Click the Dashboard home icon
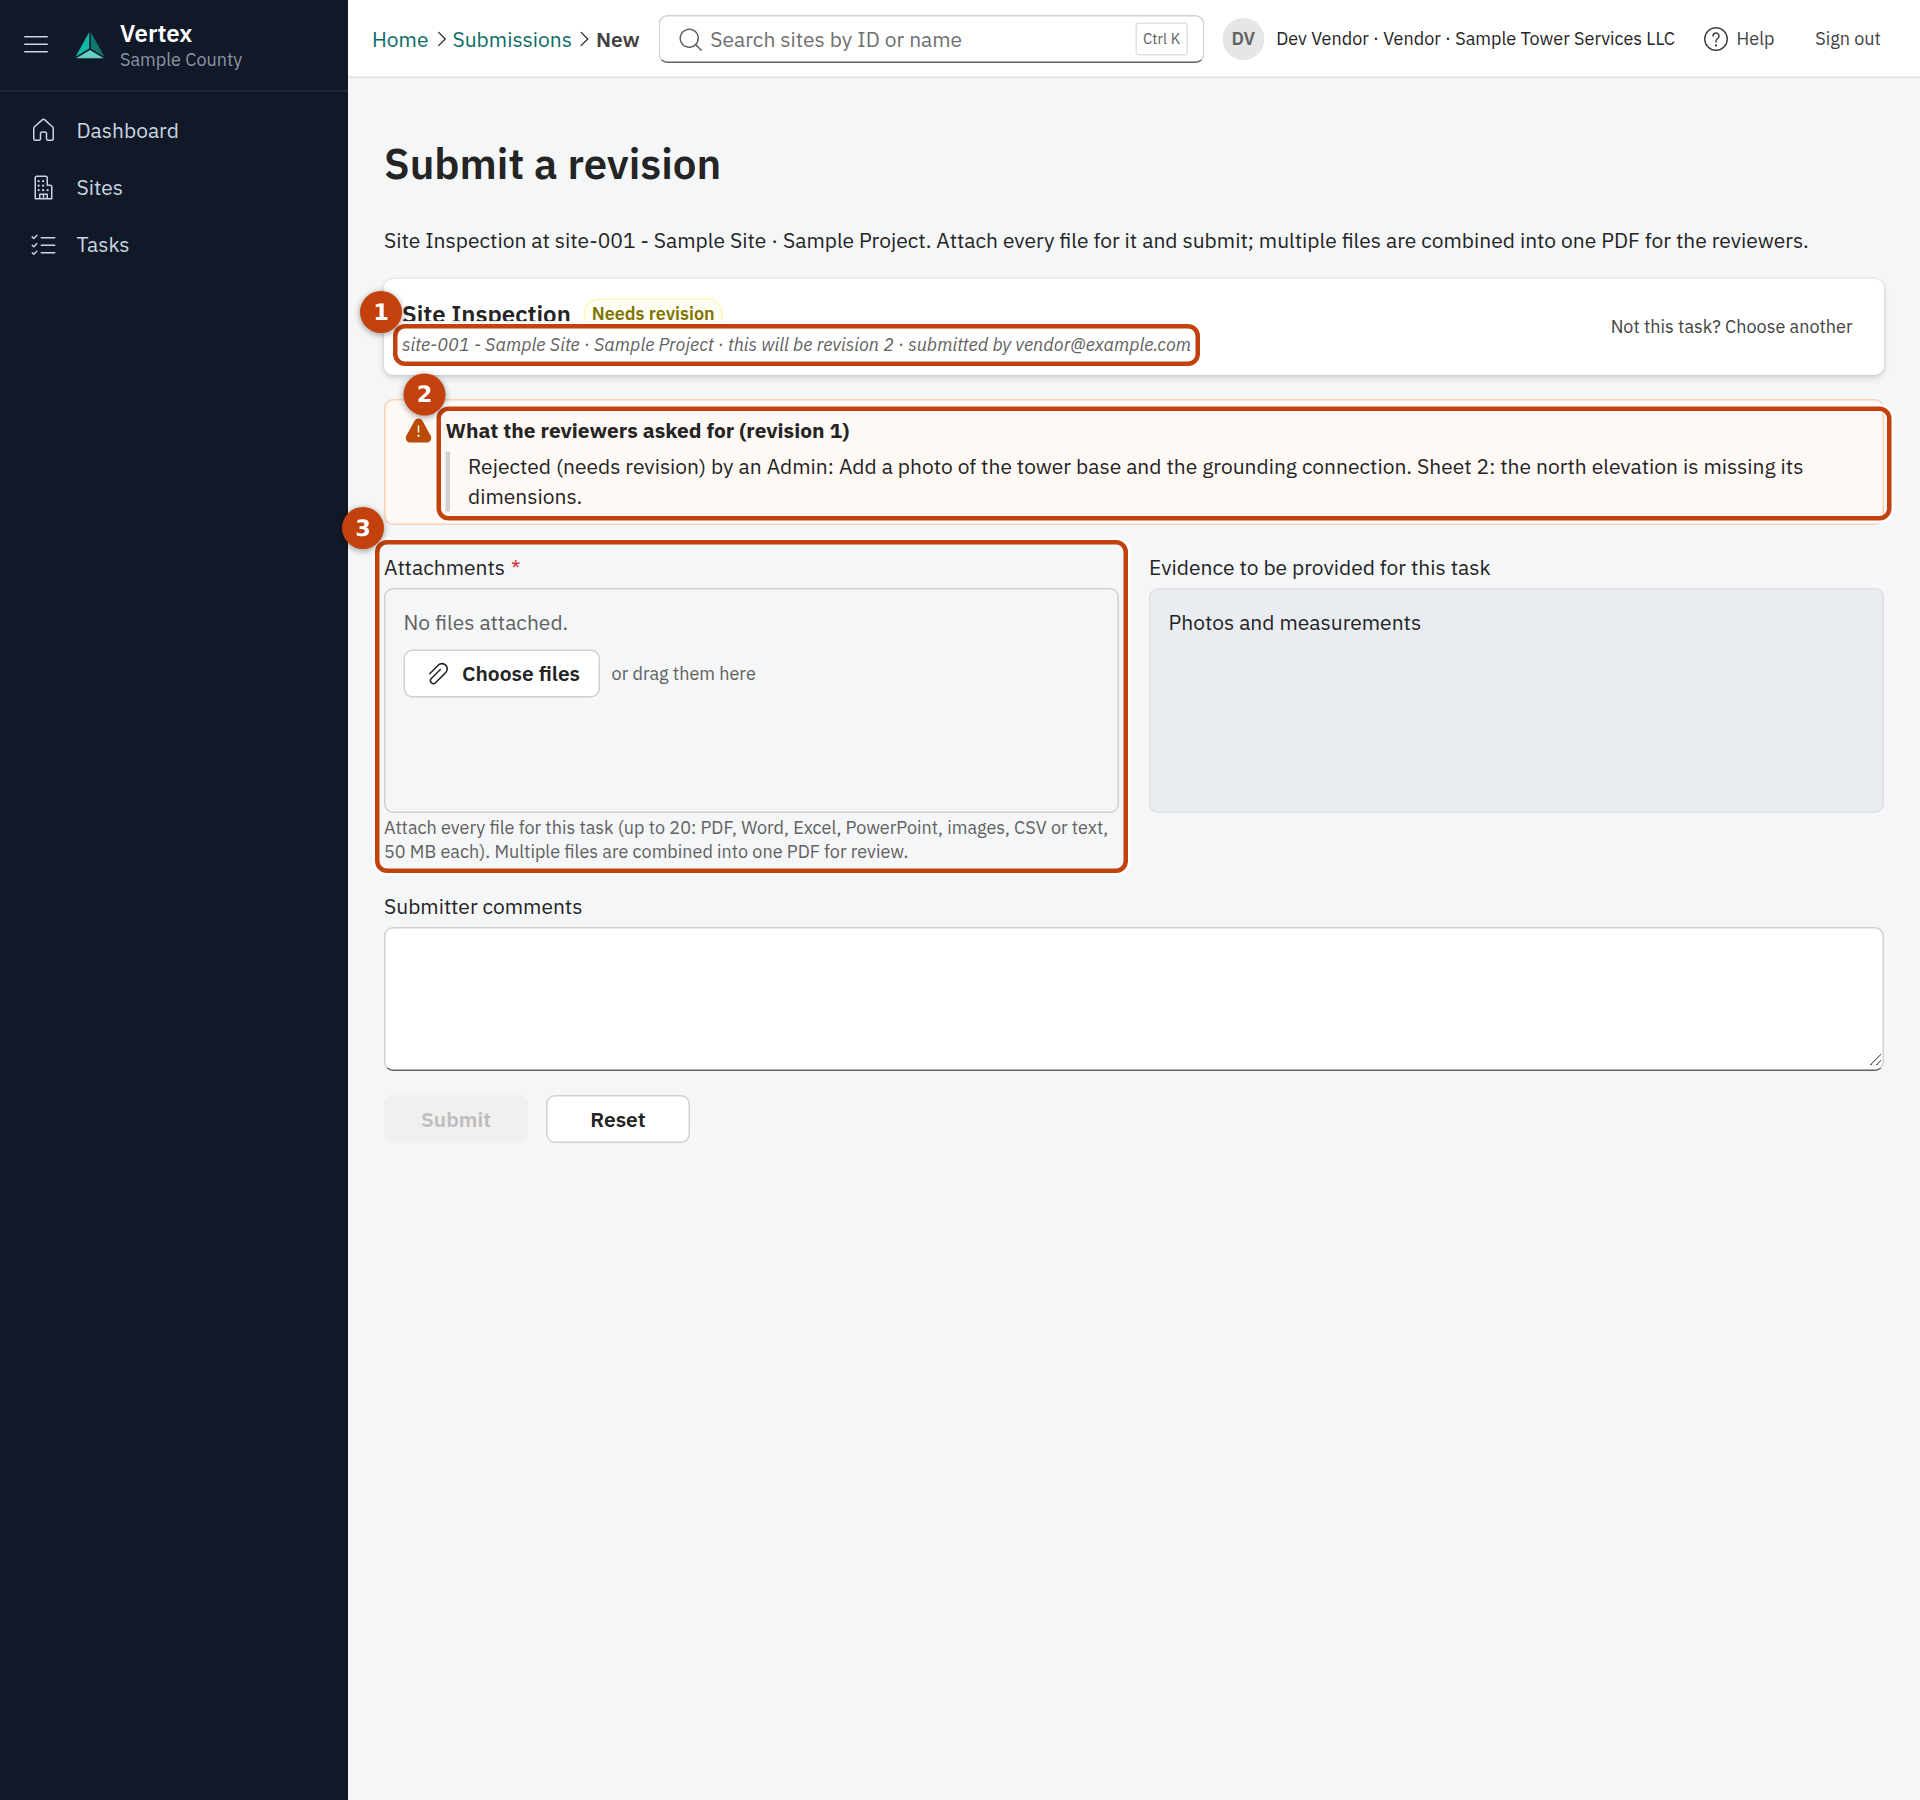This screenshot has width=1920, height=1800. (43, 131)
